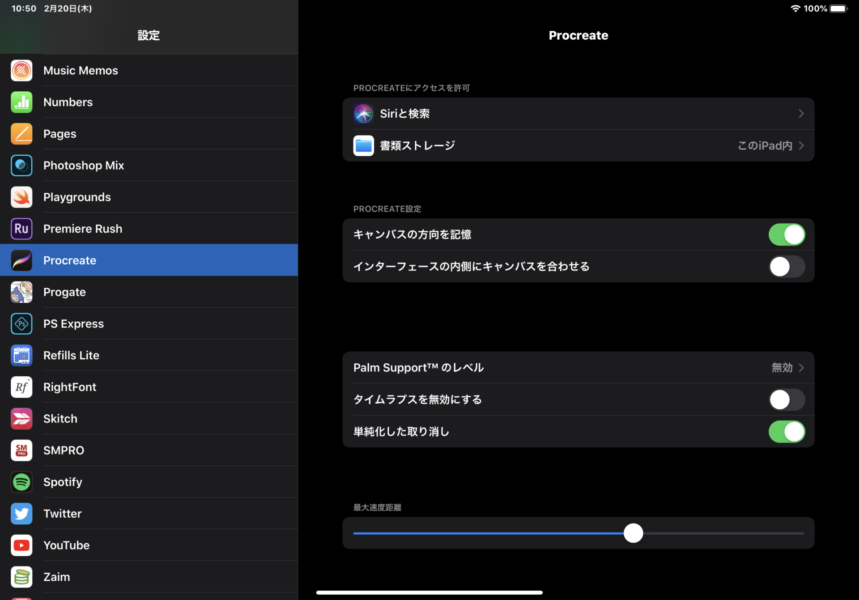Tap the Numbers app icon
The width and height of the screenshot is (859, 600).
[21, 102]
